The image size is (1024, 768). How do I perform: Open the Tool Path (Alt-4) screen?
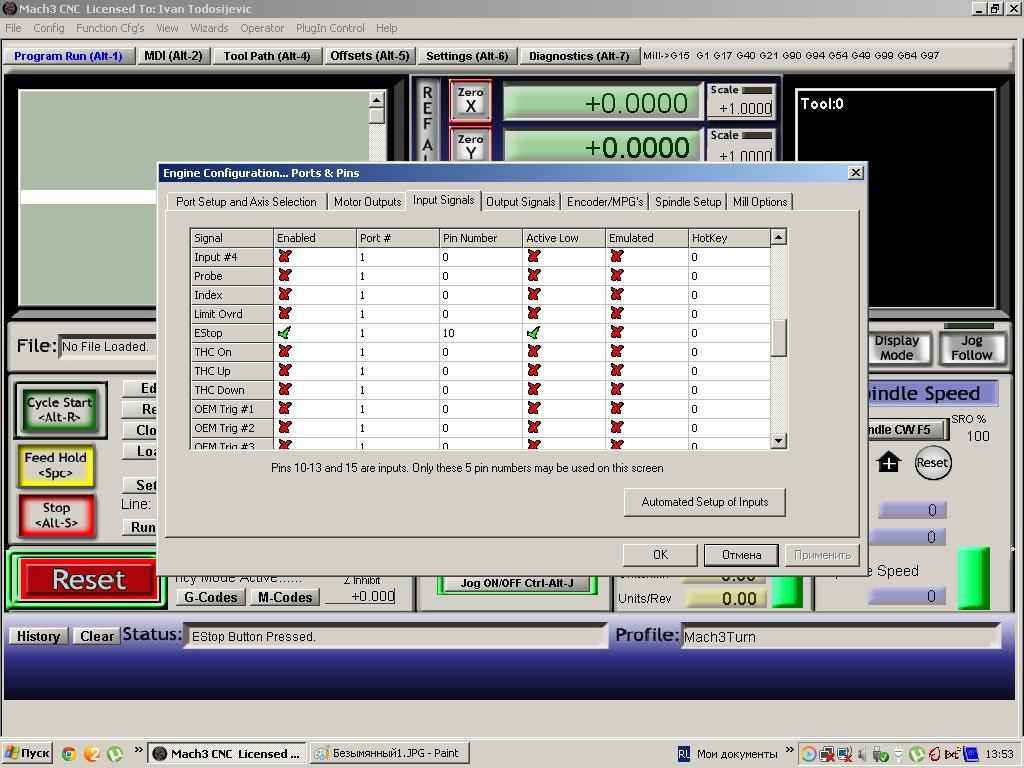click(266, 56)
